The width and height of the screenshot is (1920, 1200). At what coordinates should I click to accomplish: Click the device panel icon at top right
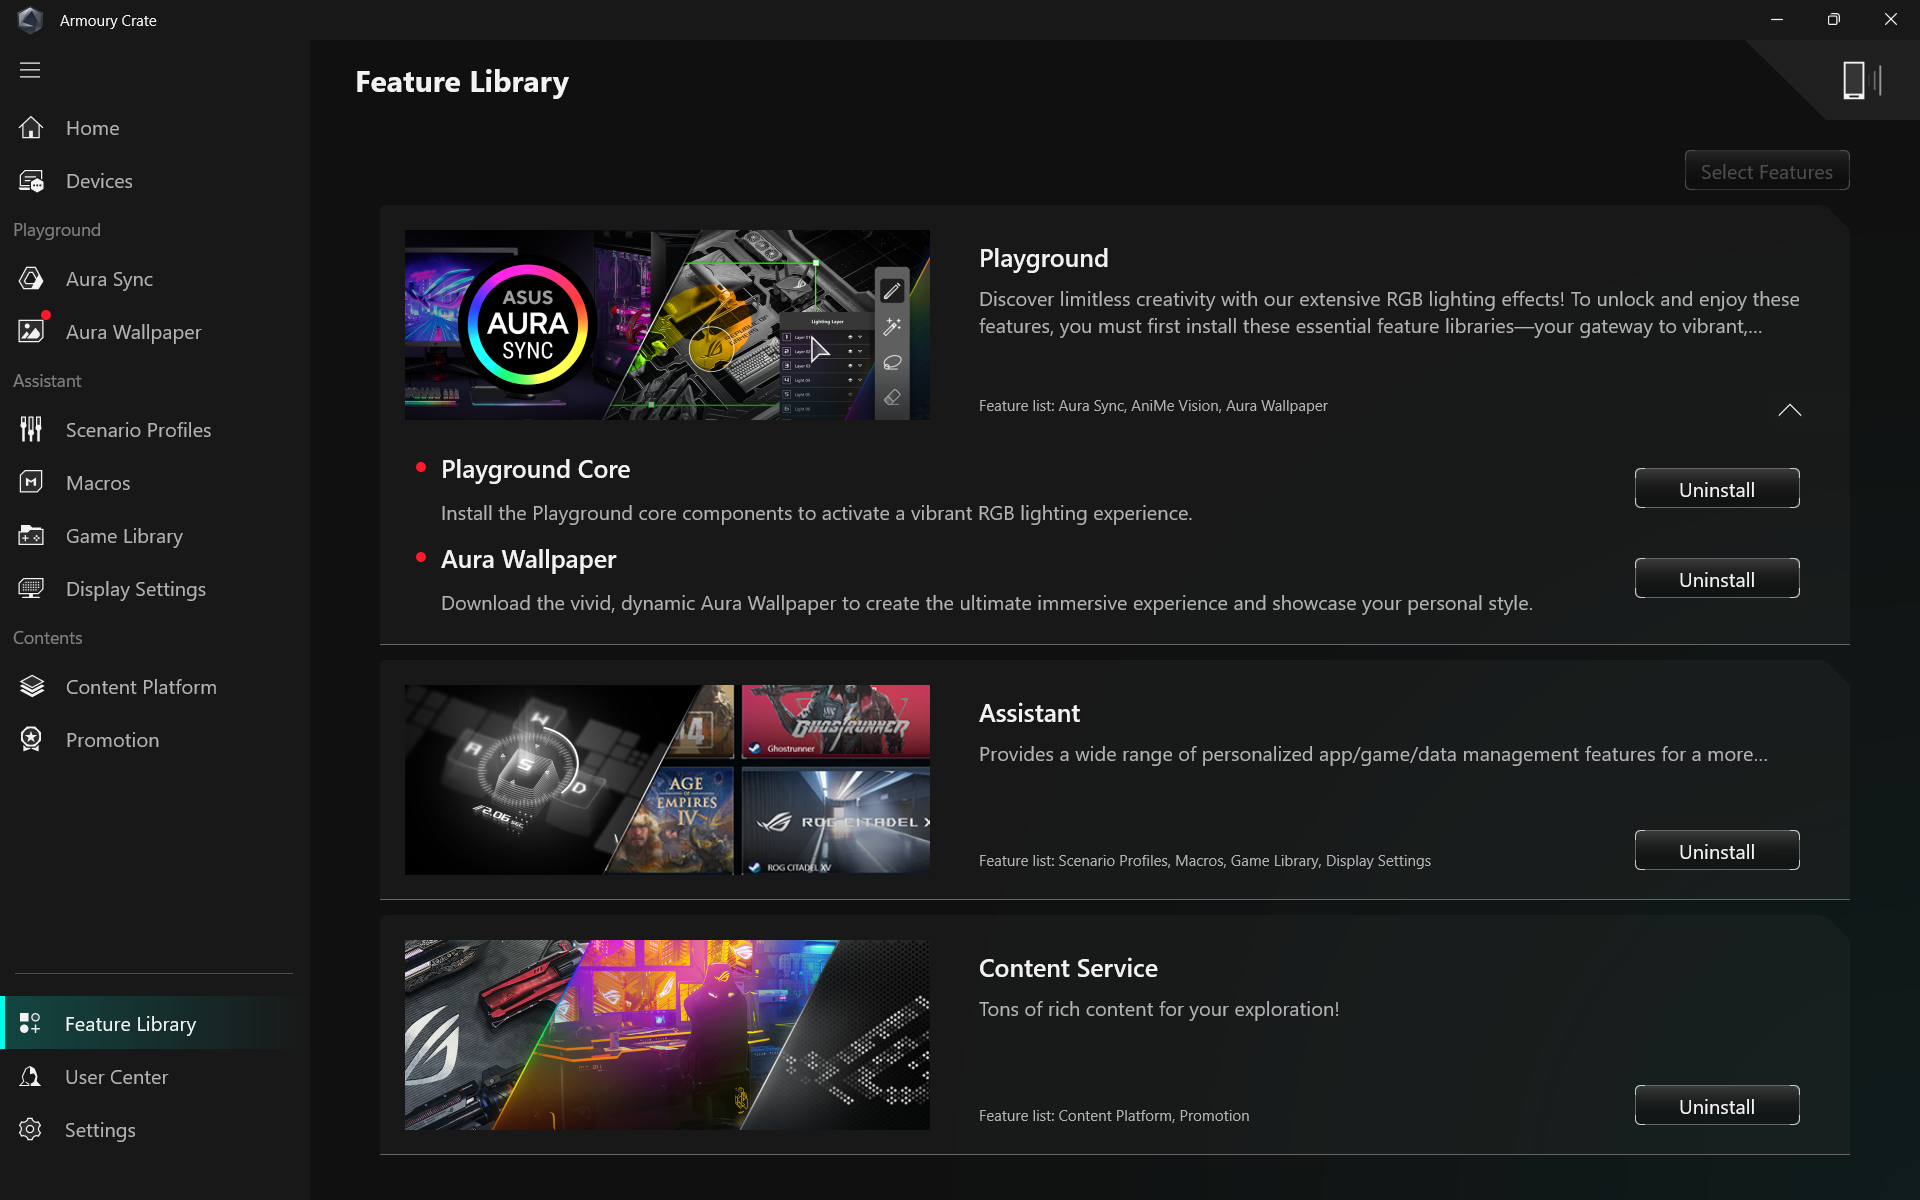tap(1861, 80)
